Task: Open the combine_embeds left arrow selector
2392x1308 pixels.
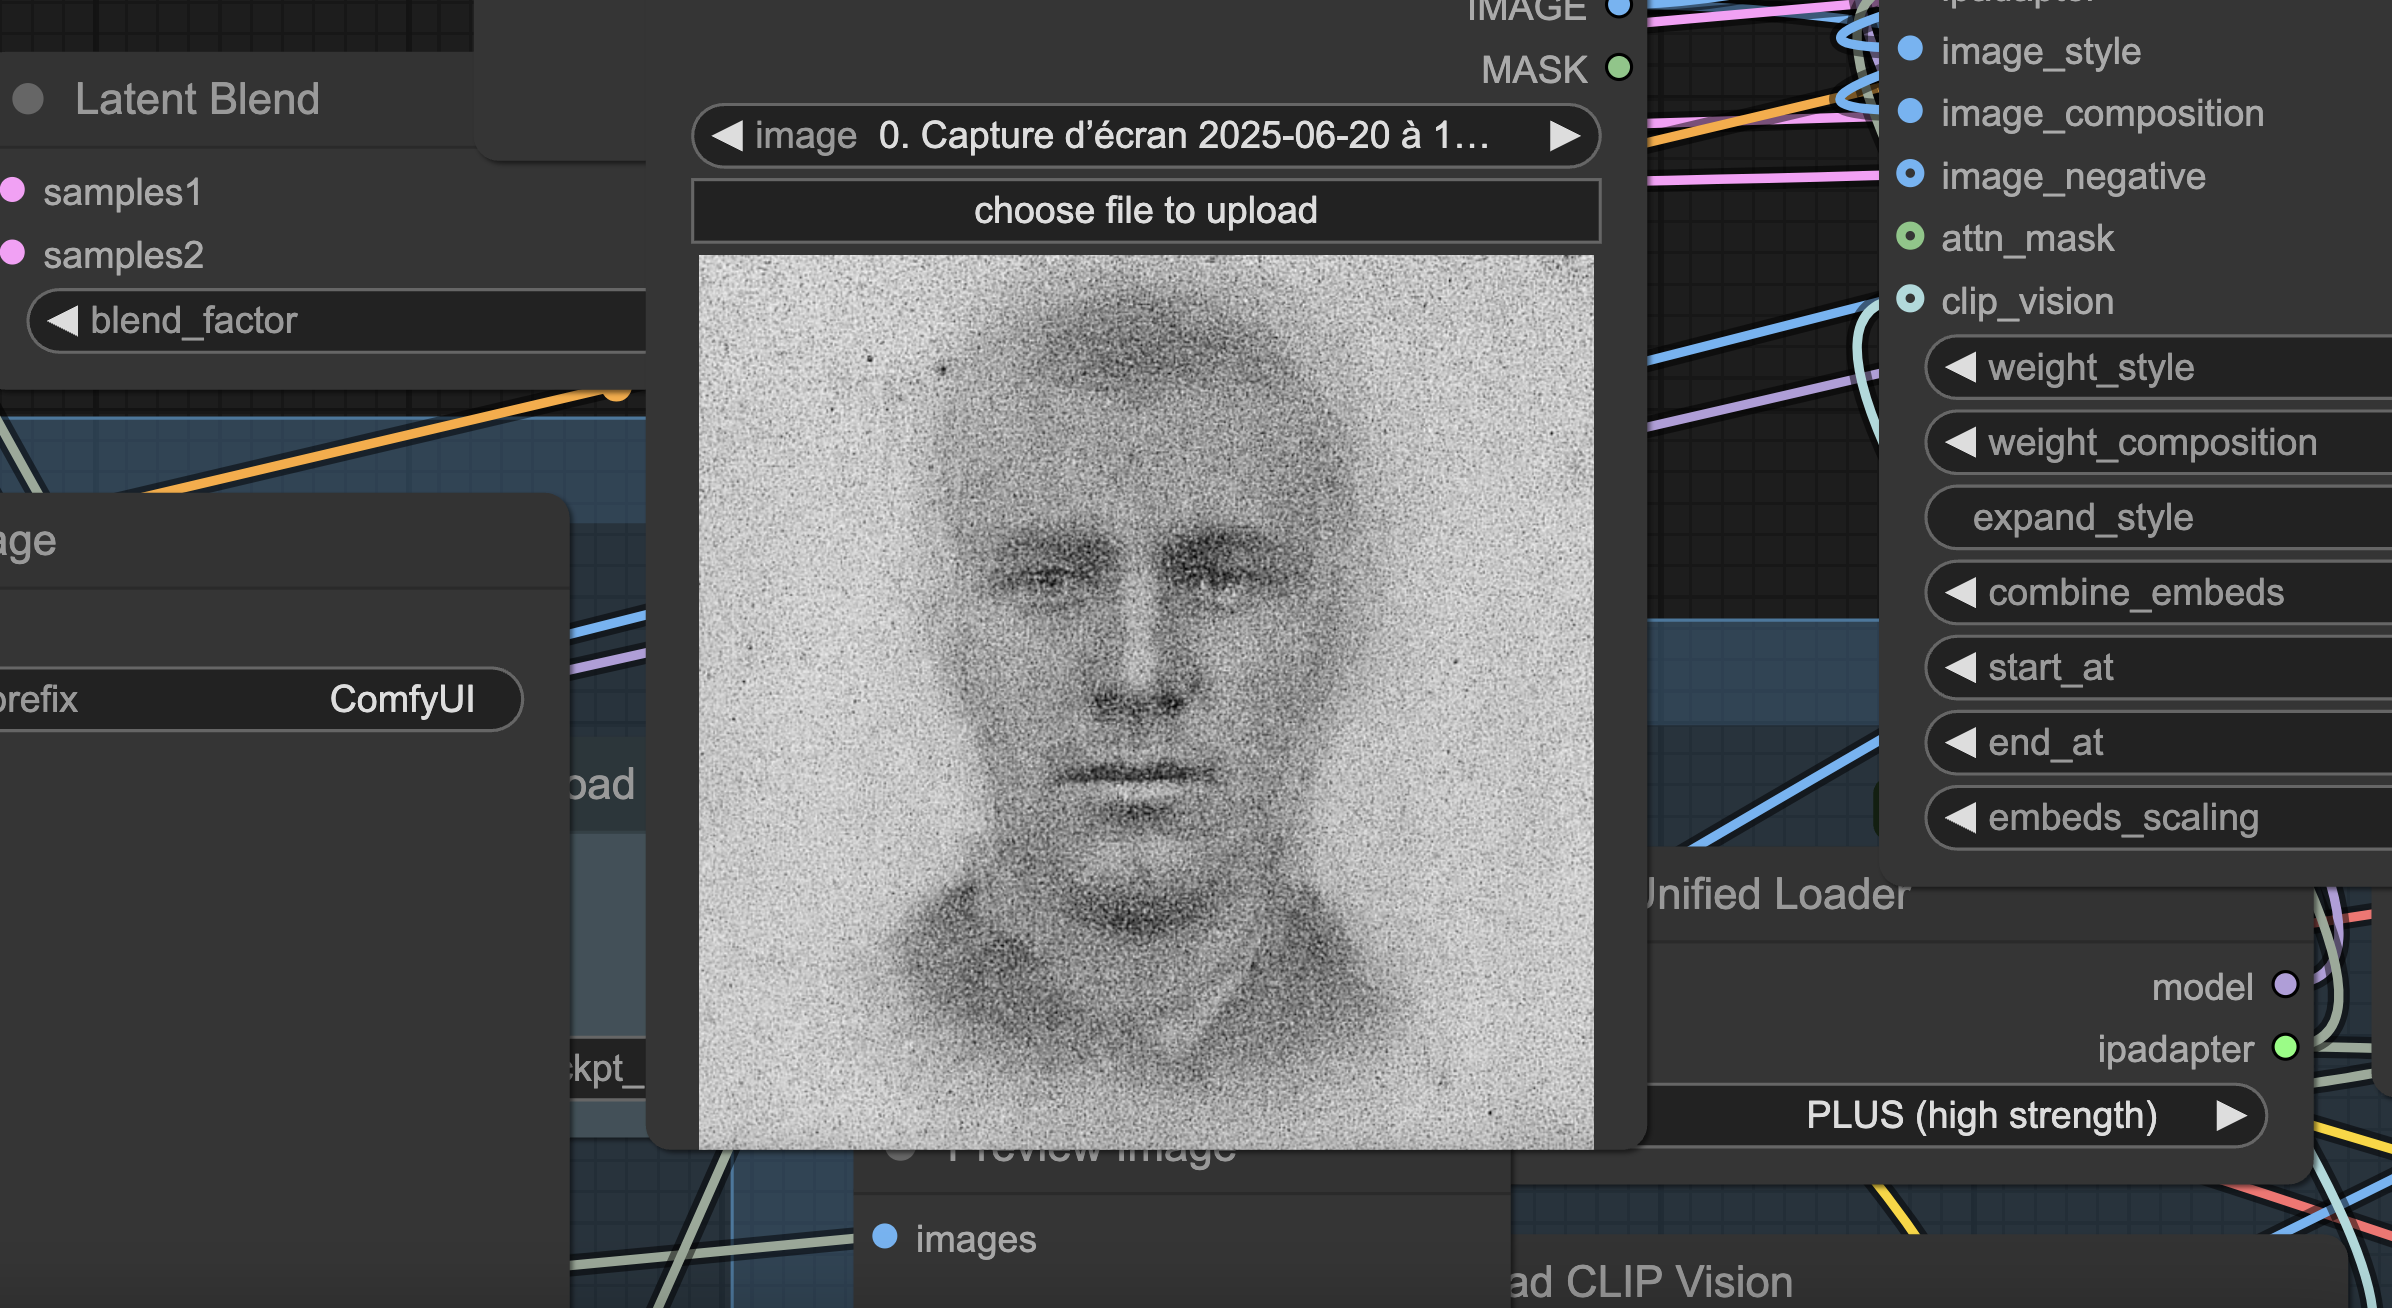Action: (x=1960, y=592)
